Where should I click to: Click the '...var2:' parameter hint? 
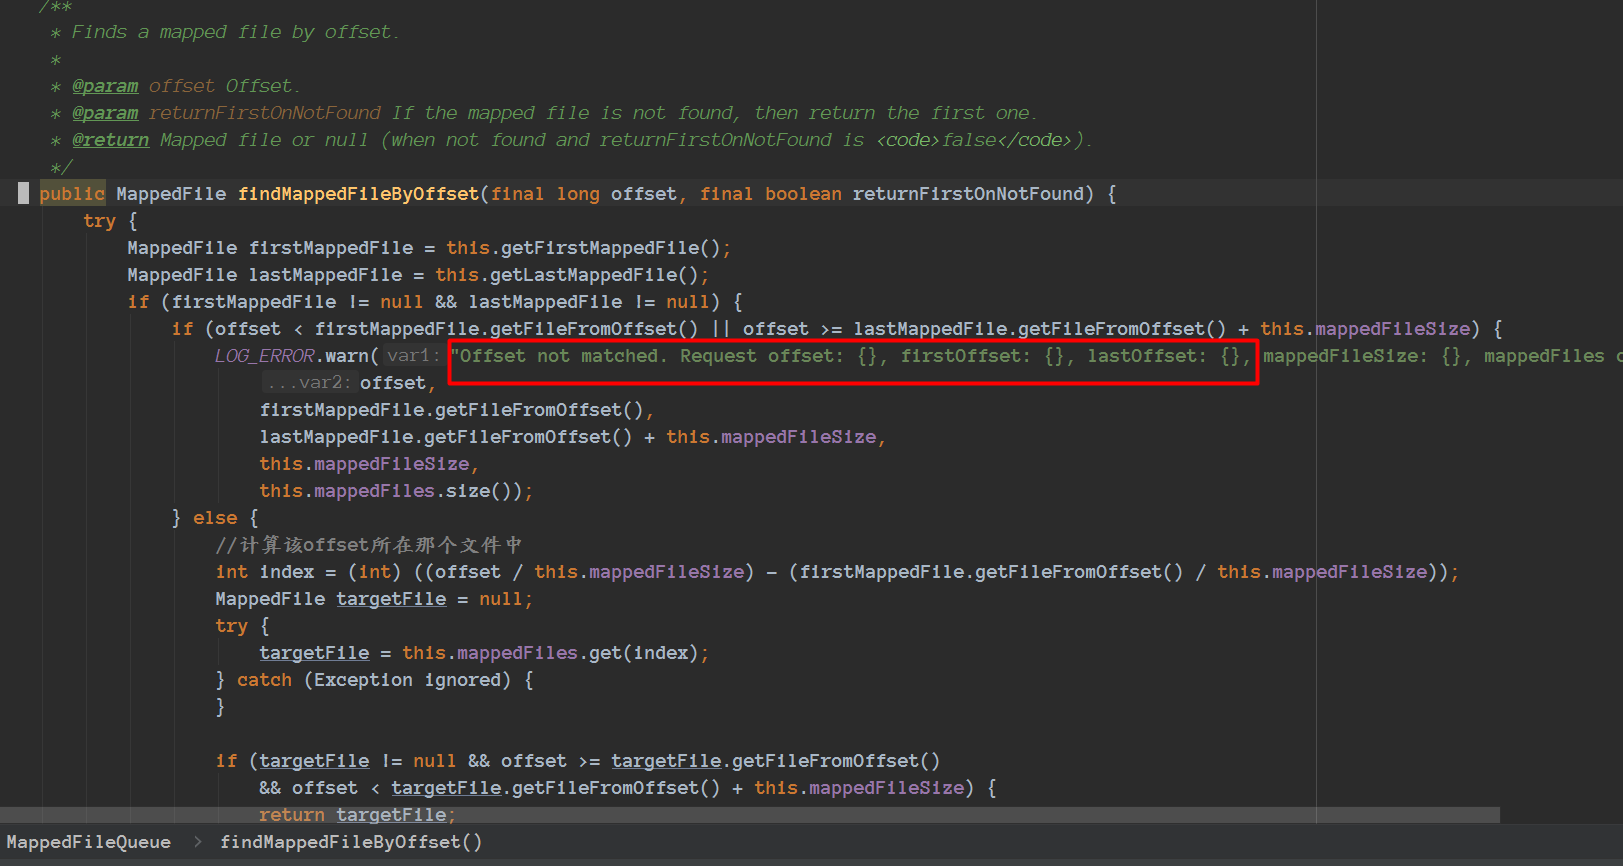309,383
